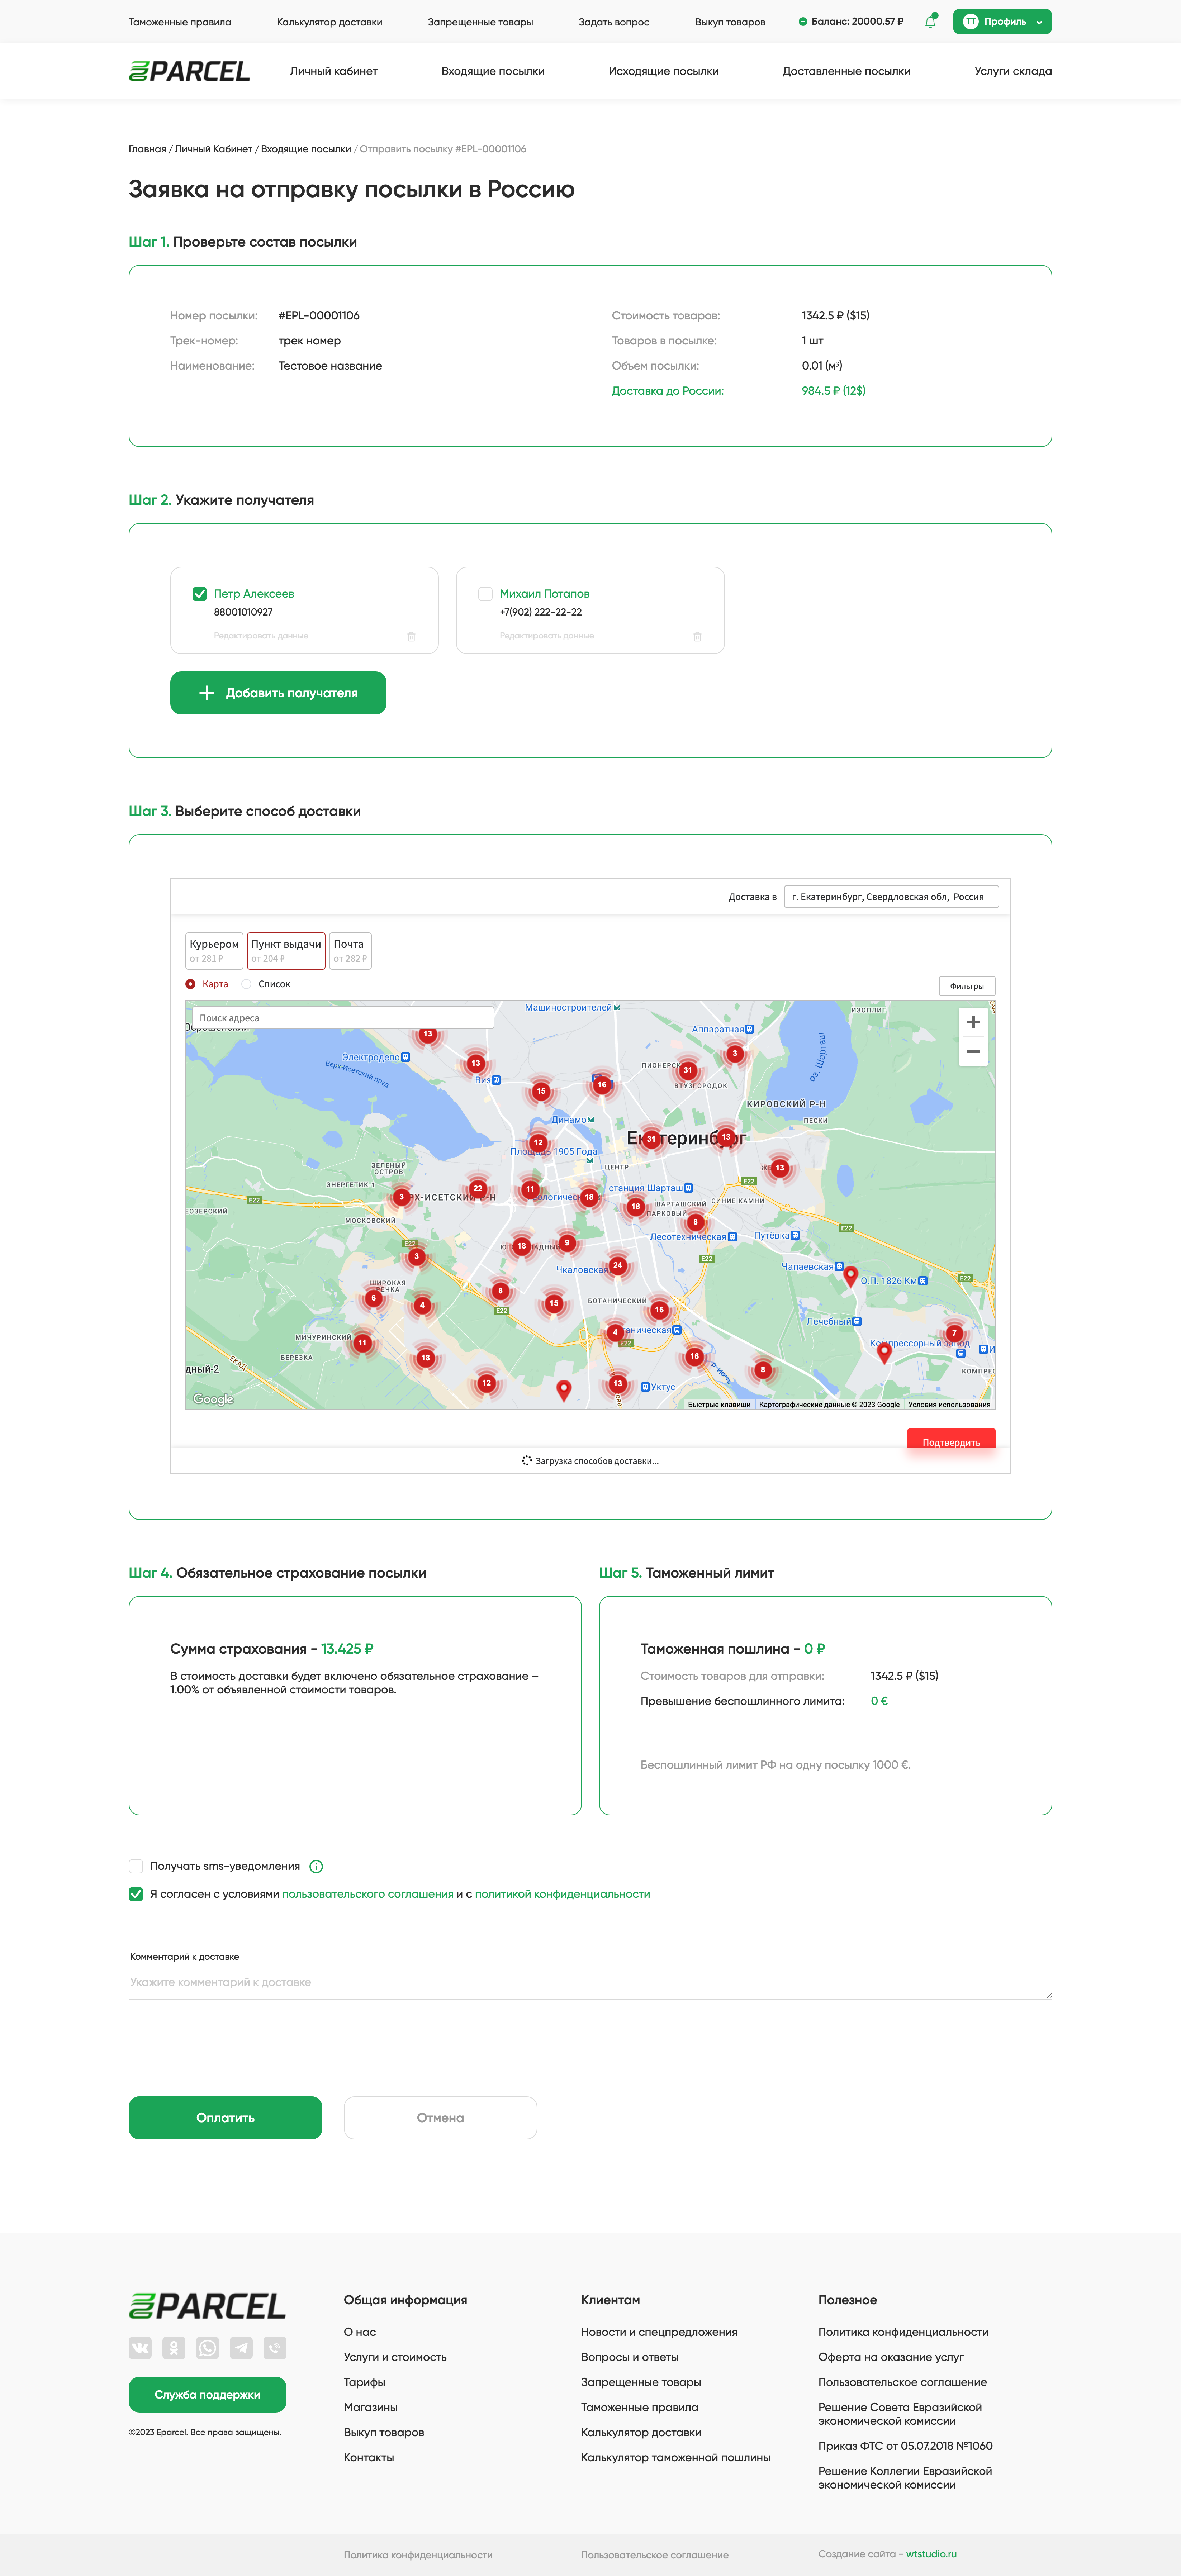Open the Odnoklassniki social link in footer
1181x2576 pixels.
[174, 2347]
